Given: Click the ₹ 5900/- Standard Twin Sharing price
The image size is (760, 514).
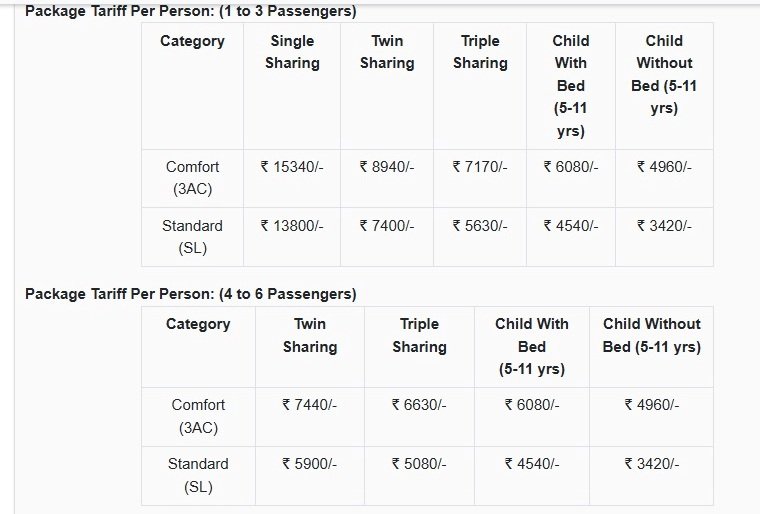Looking at the screenshot, I should click(x=310, y=464).
